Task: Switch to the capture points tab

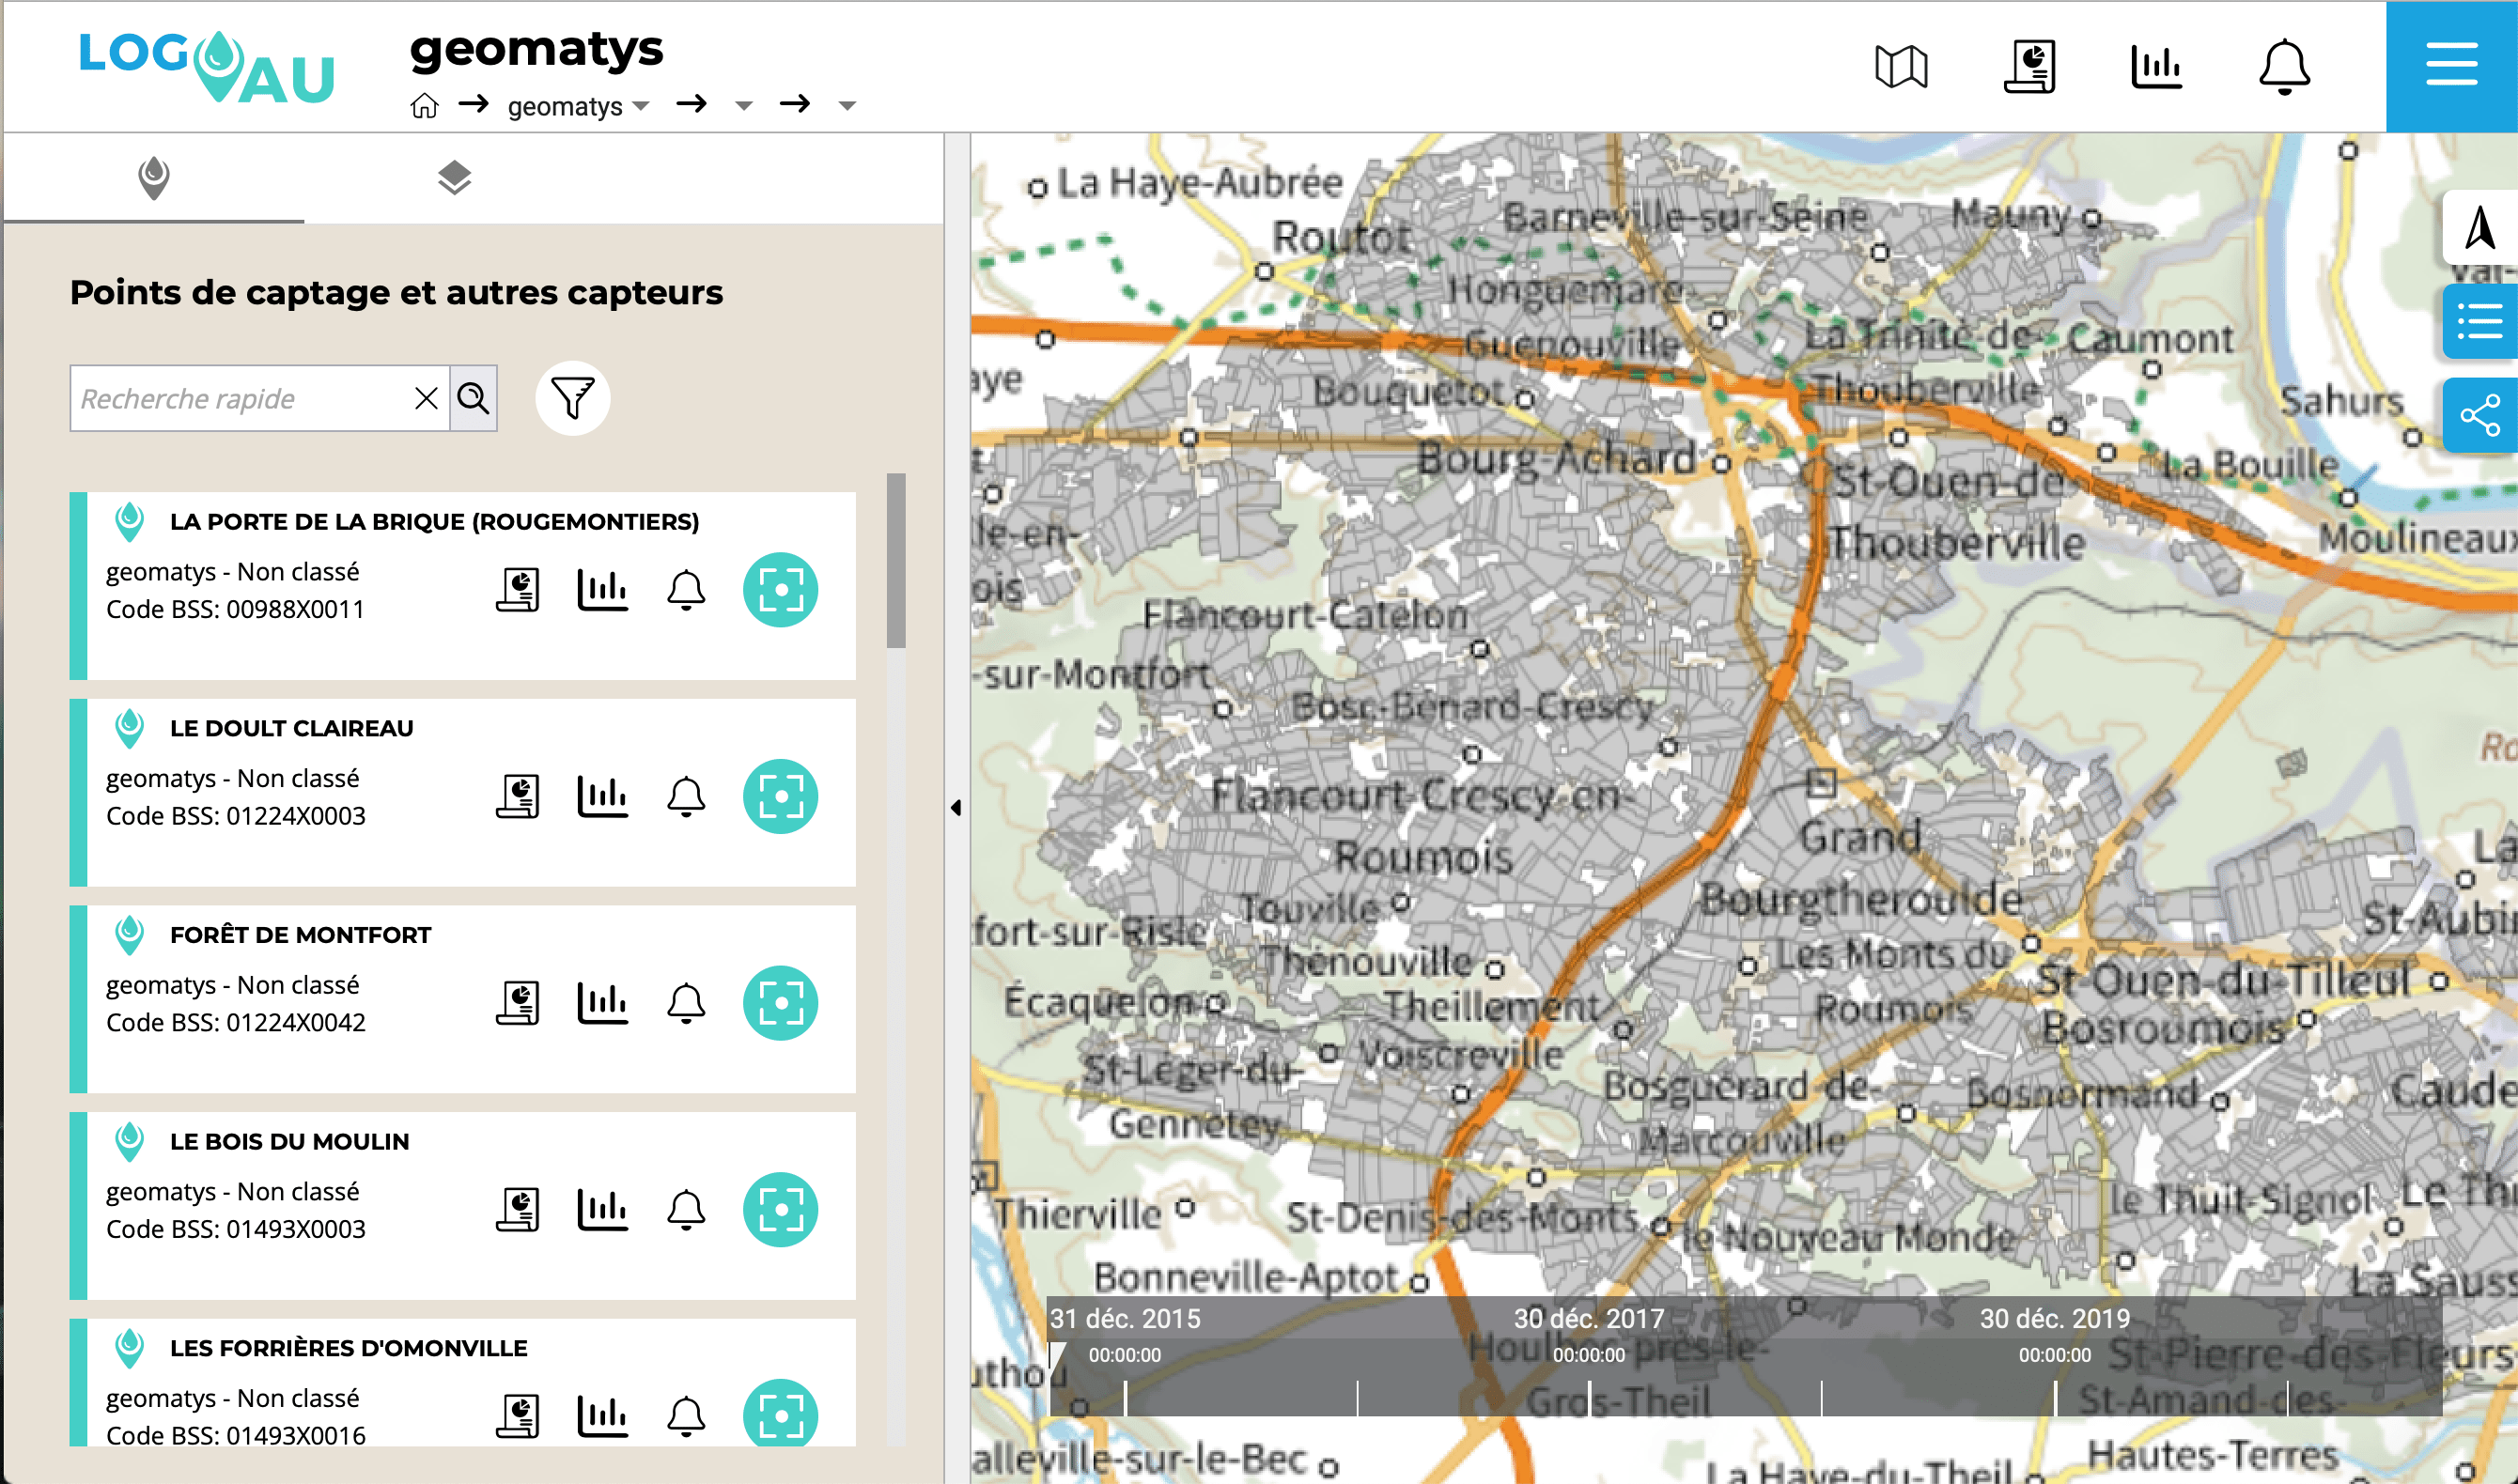Action: coord(154,178)
